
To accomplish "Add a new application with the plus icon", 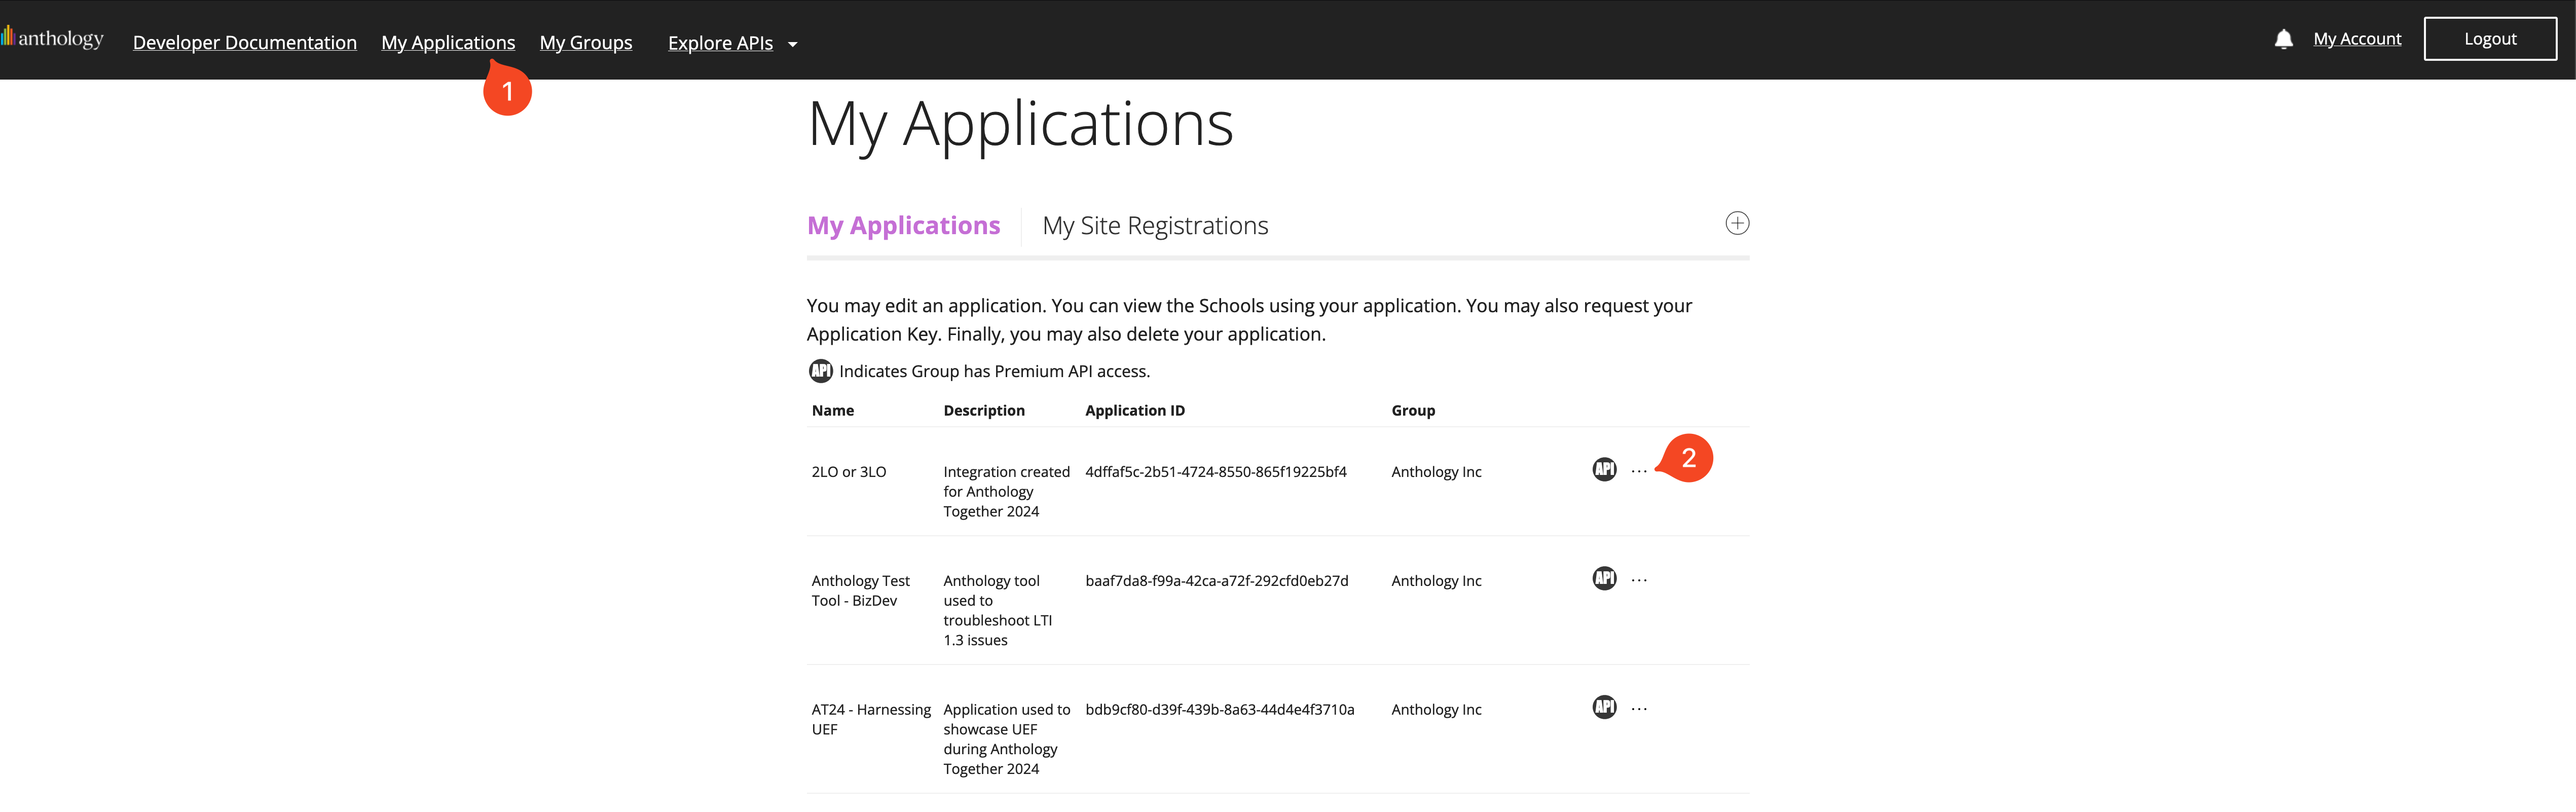I will tap(1737, 223).
